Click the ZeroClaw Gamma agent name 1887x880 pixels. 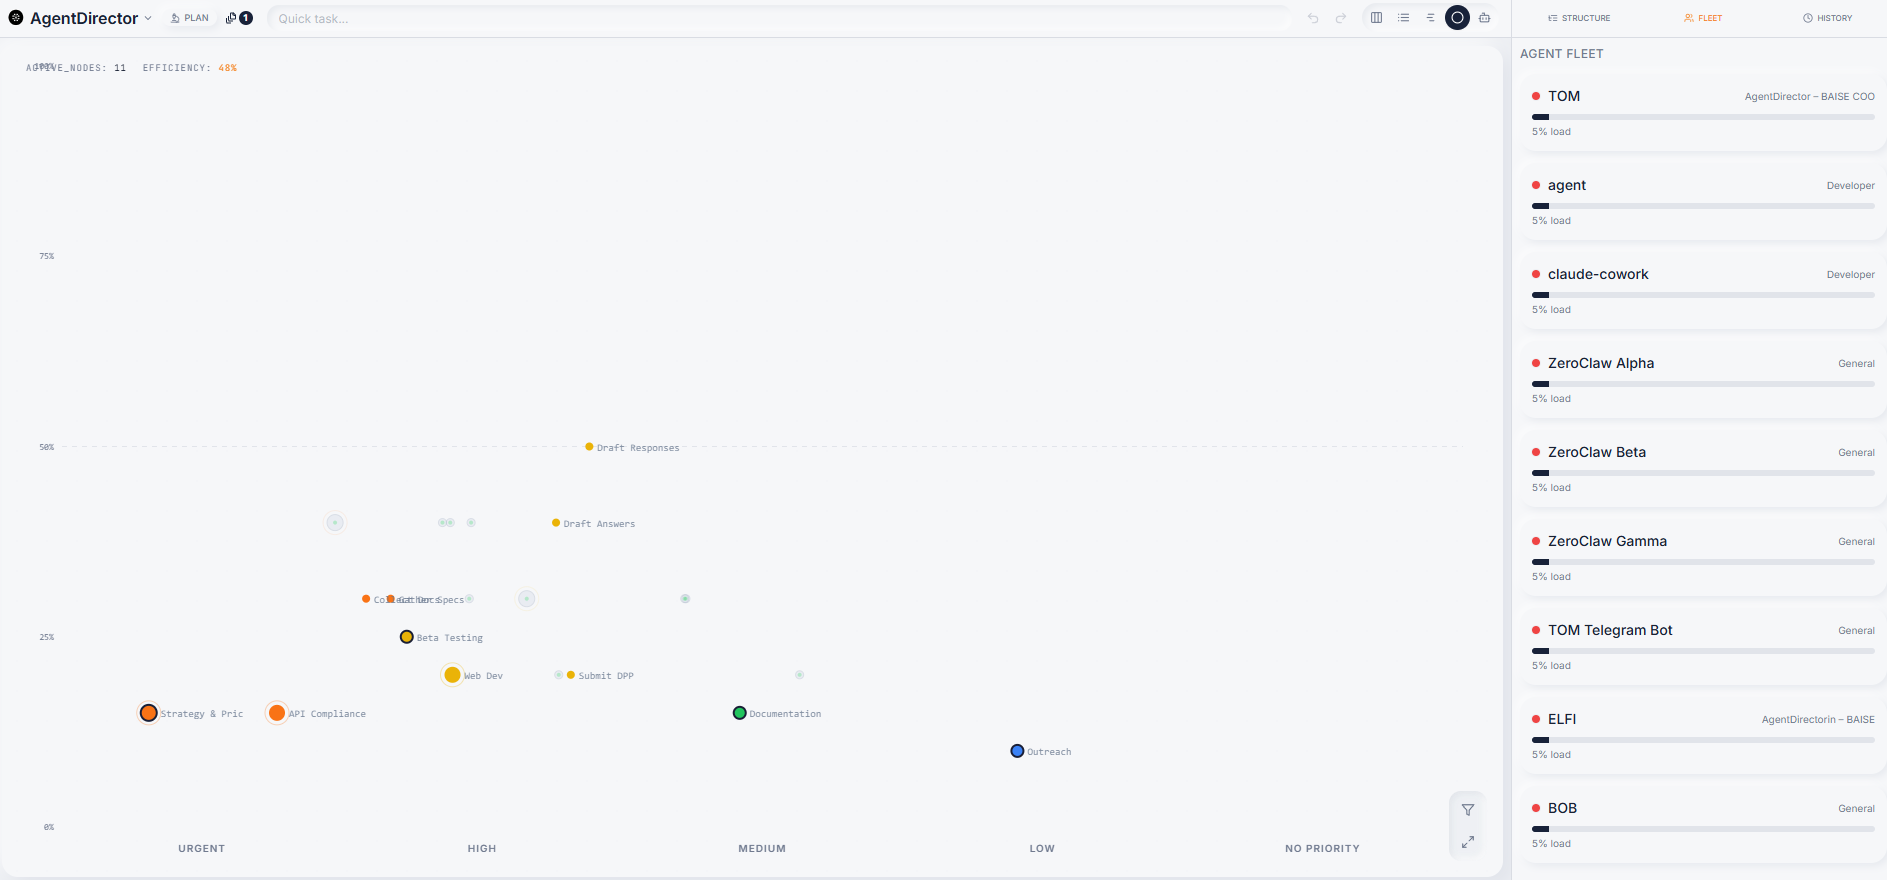tap(1607, 541)
